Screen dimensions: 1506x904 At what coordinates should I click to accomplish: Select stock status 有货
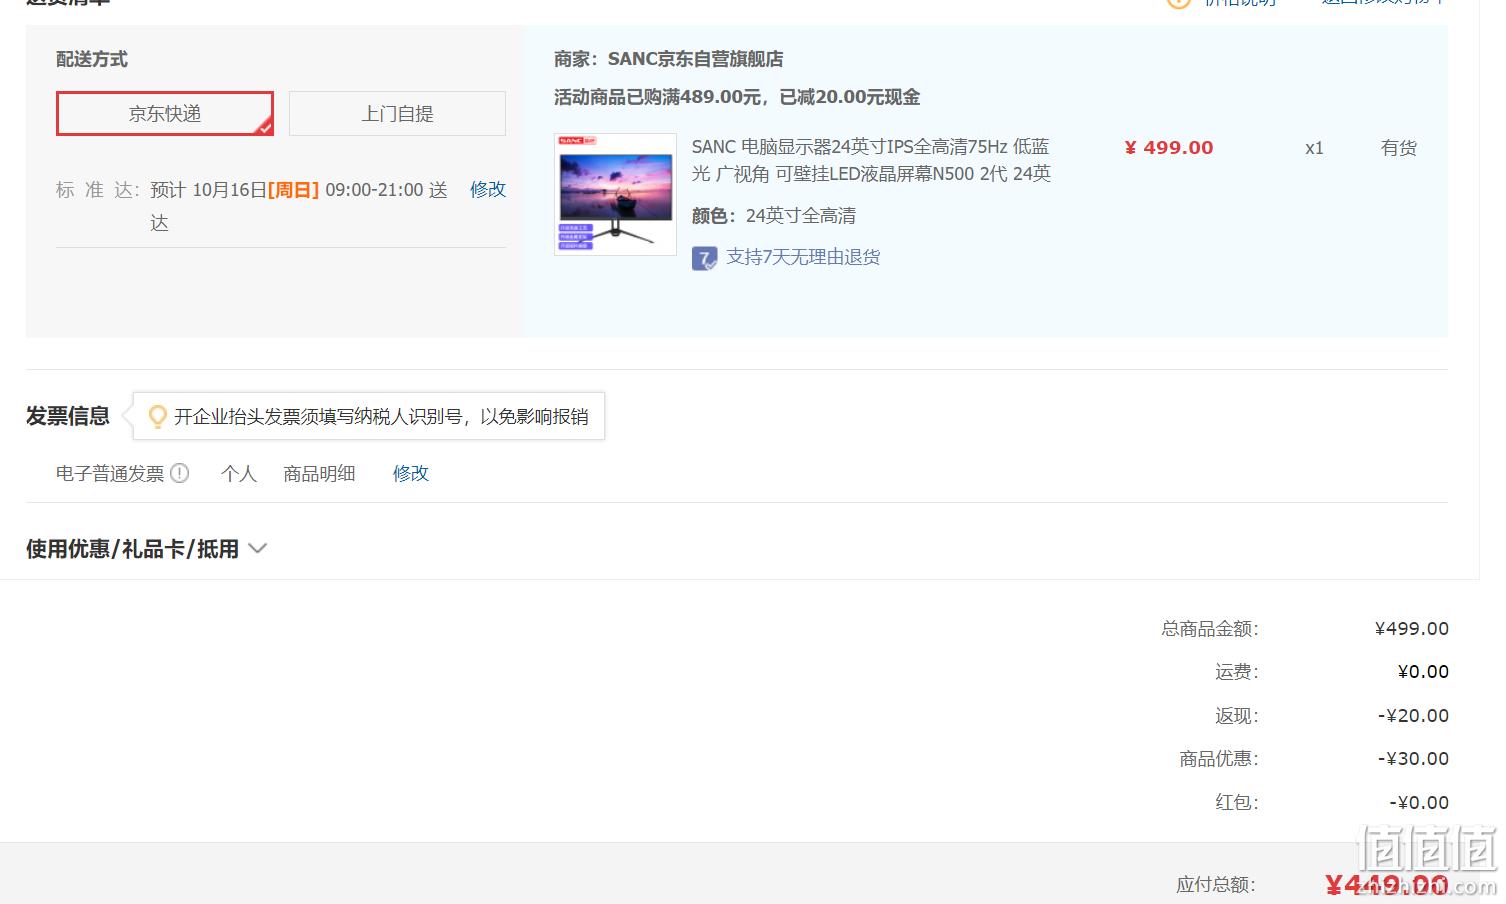click(1399, 148)
